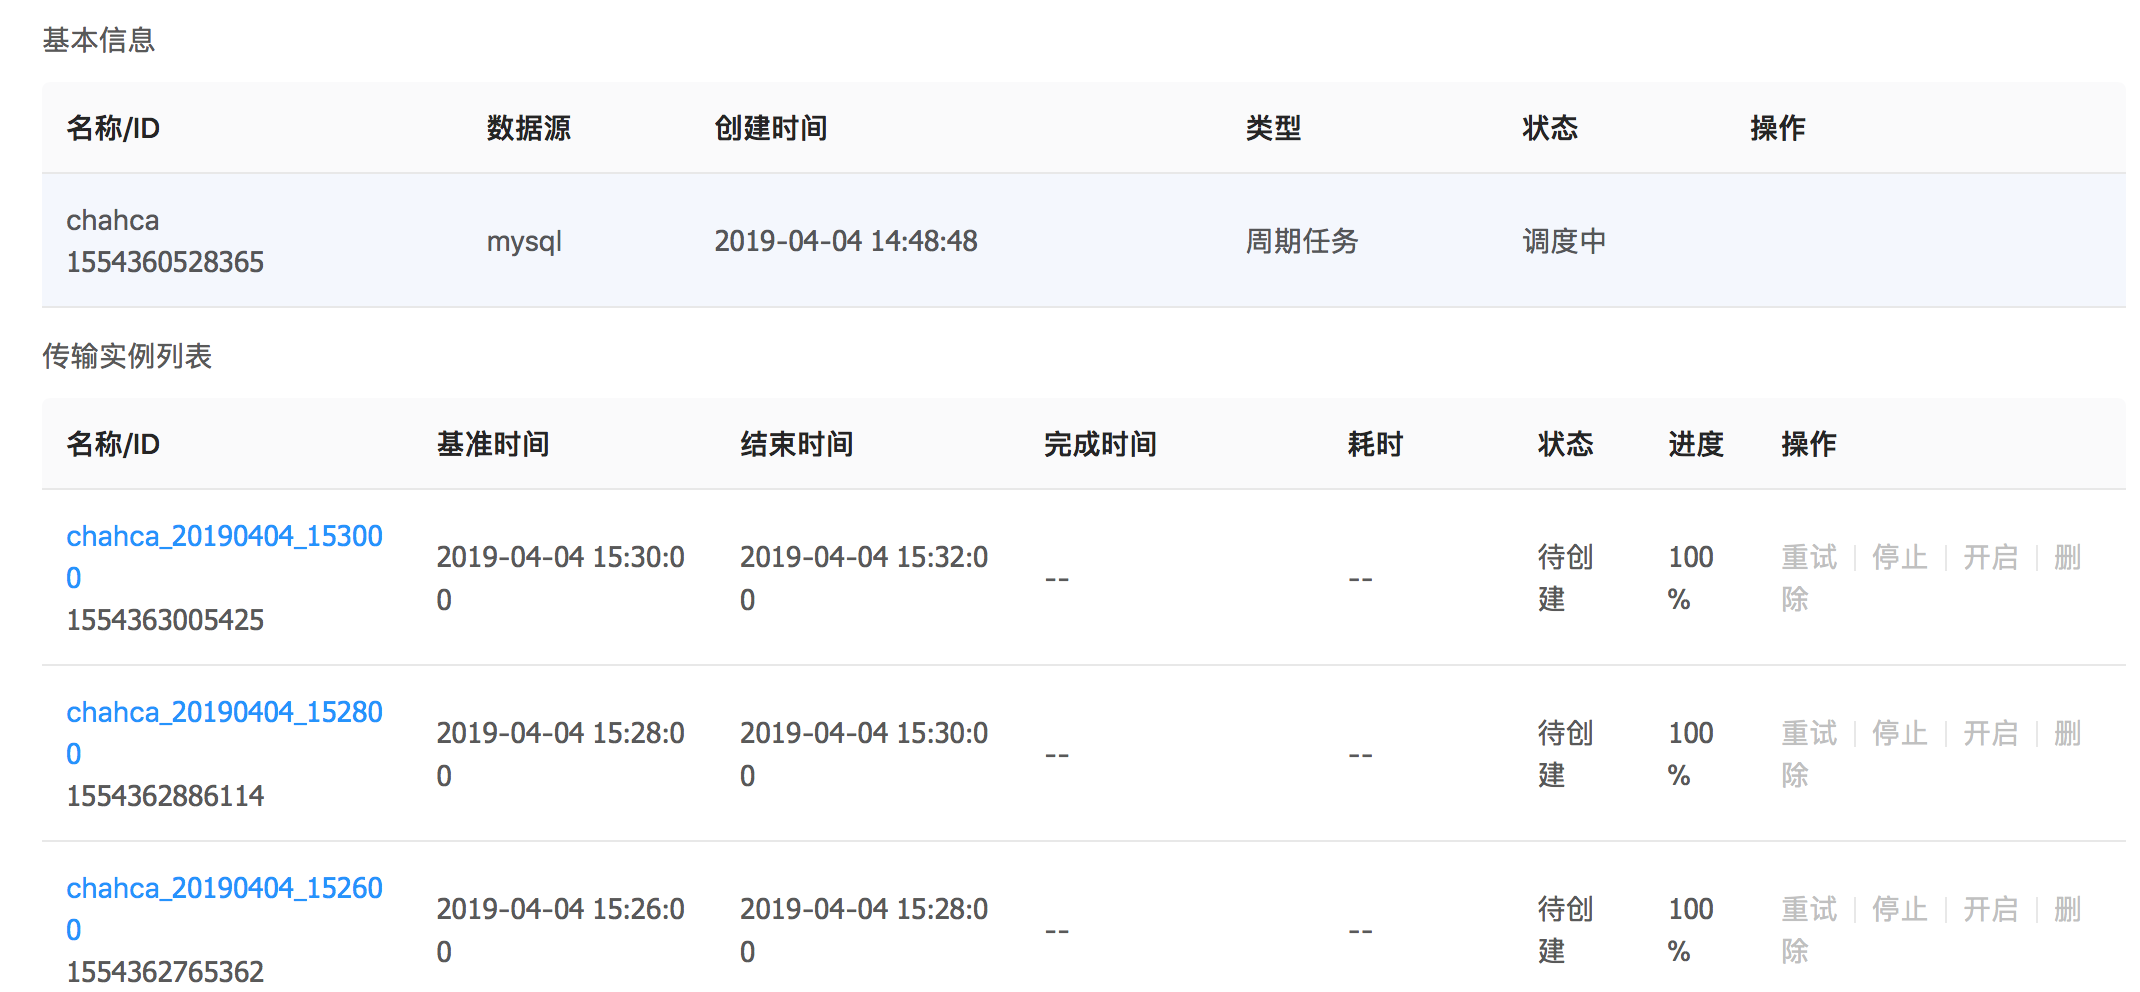Click the 进度 column header
2140x992 pixels.
point(1695,444)
